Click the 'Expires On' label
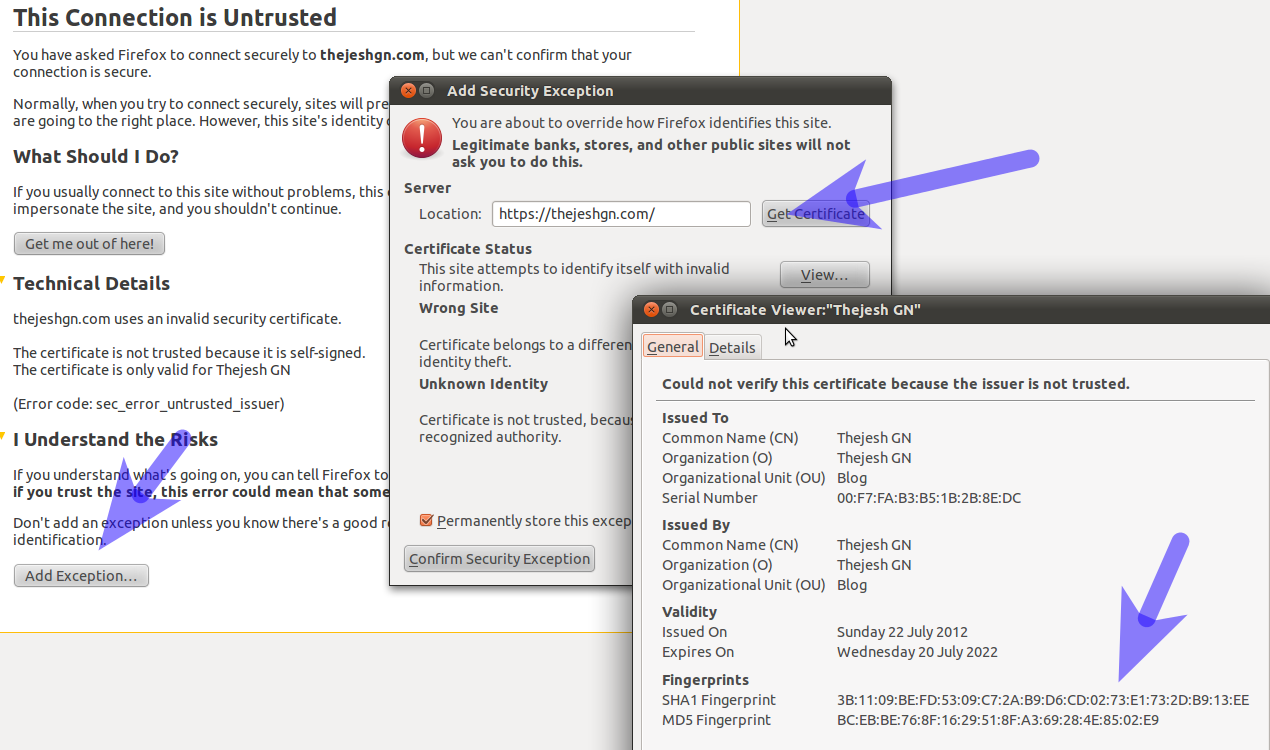The image size is (1270, 750). pyautogui.click(x=698, y=652)
